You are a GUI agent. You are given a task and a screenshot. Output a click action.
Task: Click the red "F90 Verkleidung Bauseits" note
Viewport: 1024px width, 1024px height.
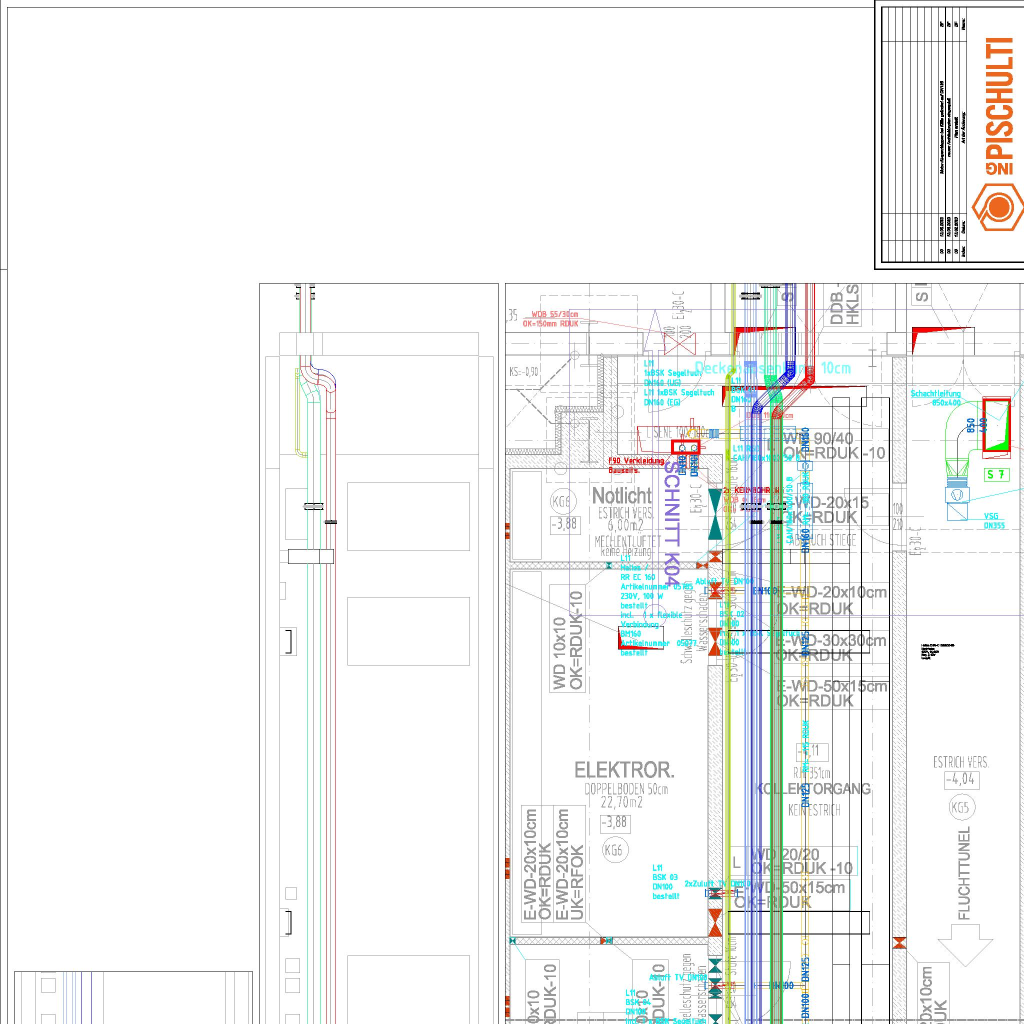[635, 465]
